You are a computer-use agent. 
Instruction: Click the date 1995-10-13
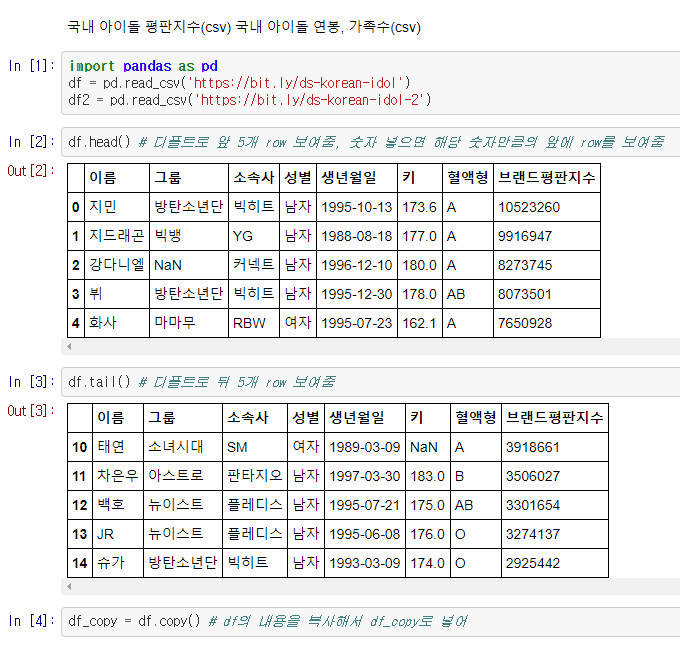coord(356,207)
